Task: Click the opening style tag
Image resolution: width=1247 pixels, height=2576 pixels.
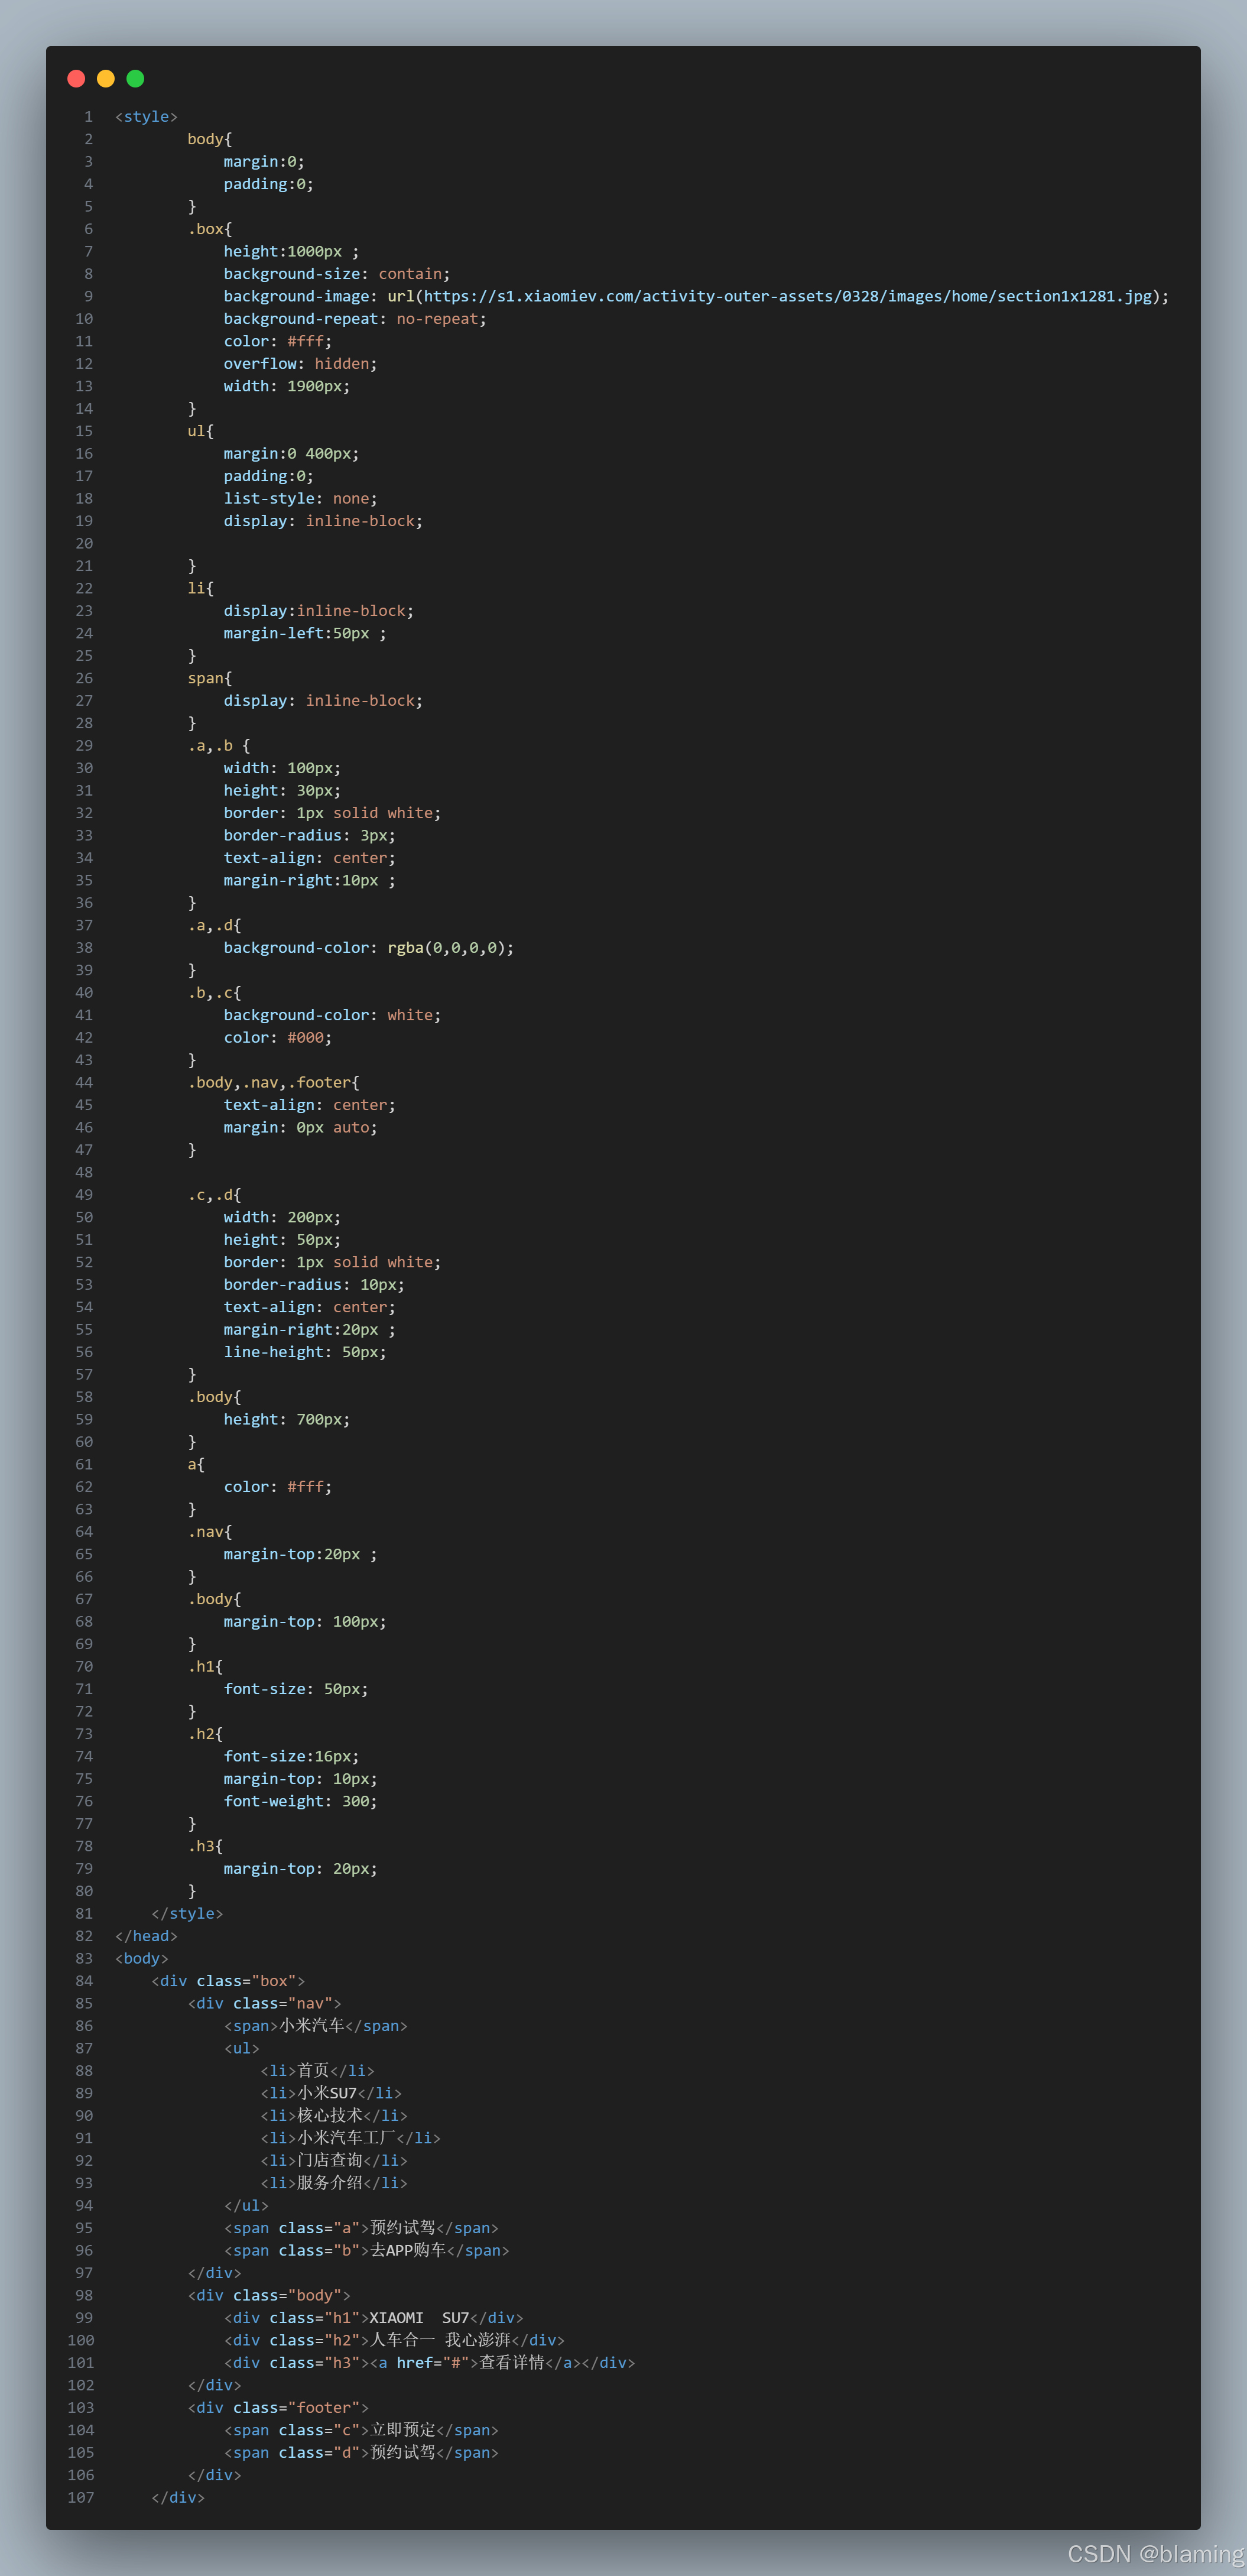Action: (x=146, y=117)
